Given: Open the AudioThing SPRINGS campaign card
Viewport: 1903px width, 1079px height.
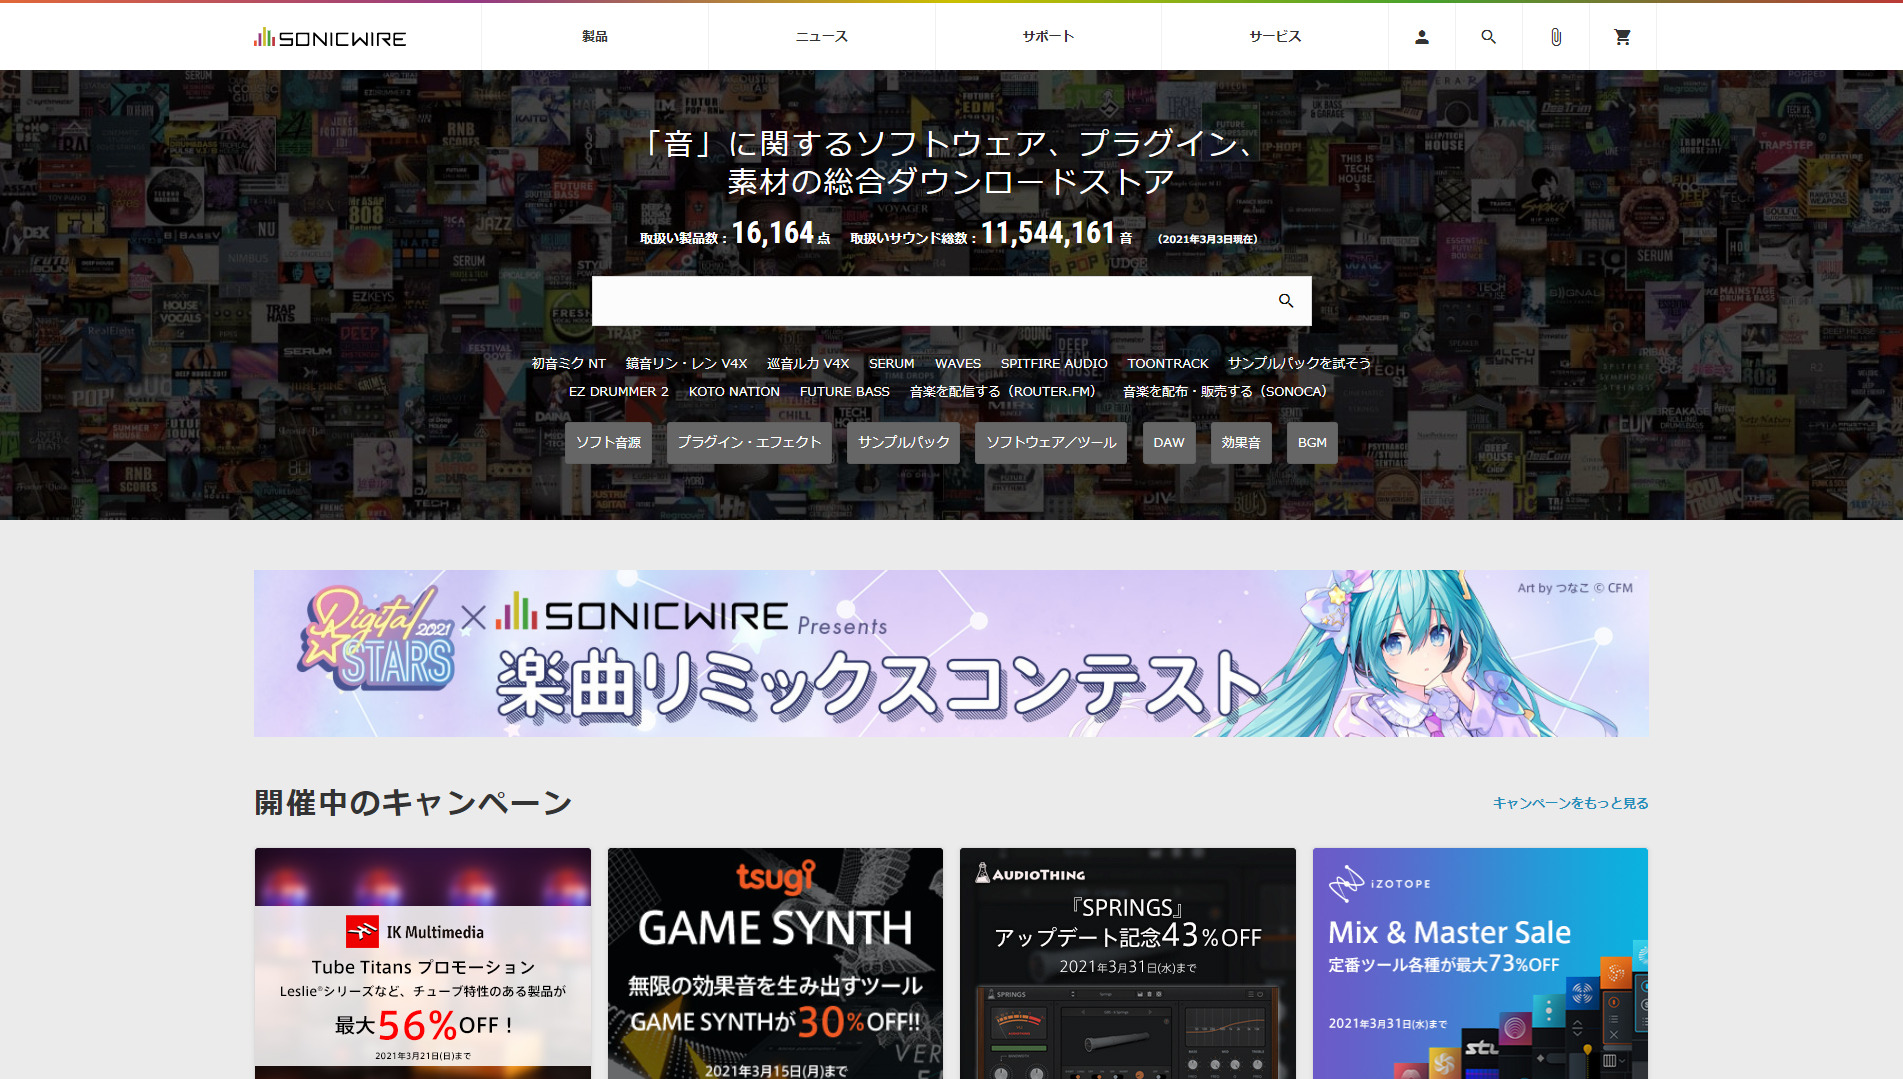Looking at the screenshot, I should [1128, 964].
